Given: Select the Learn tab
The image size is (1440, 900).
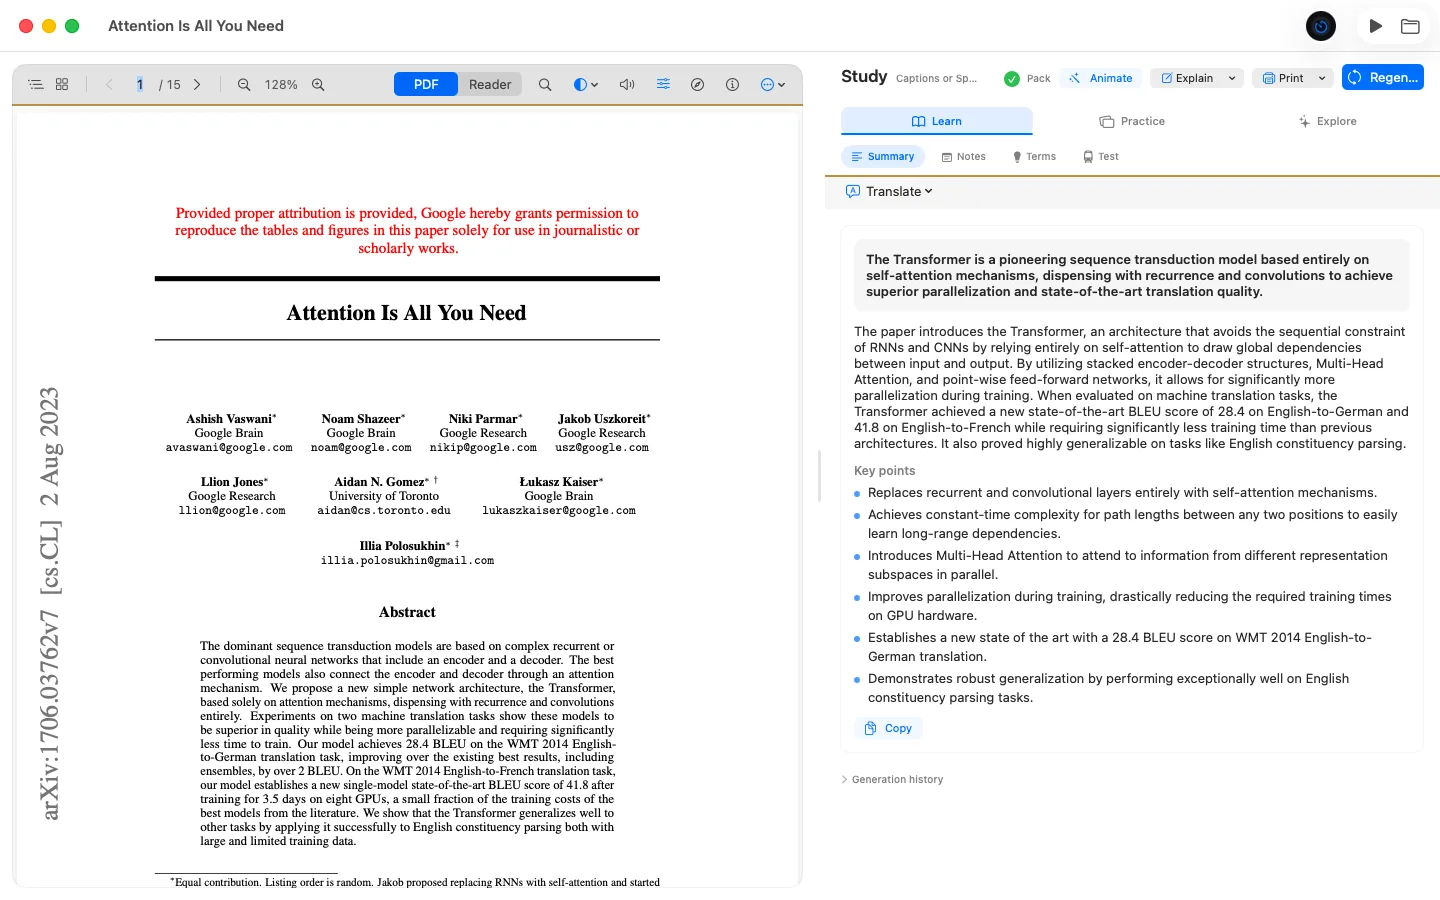Looking at the screenshot, I should (x=937, y=121).
